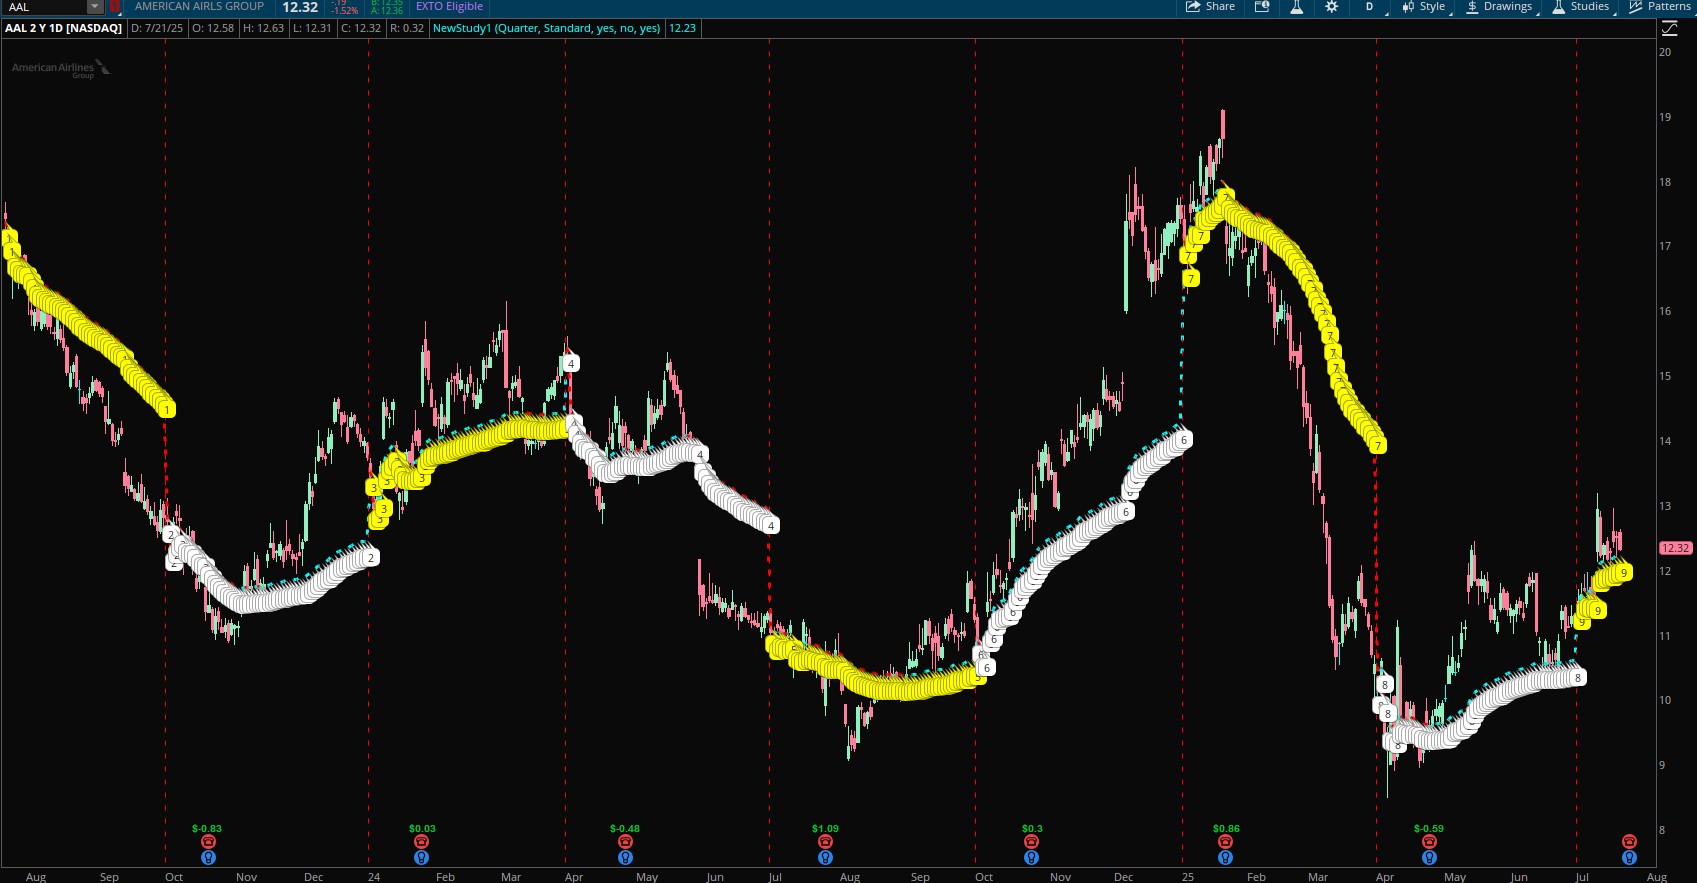Click the red indicator icon beside the symbol box
Viewport: 1697px width, 883px height.
point(115,7)
